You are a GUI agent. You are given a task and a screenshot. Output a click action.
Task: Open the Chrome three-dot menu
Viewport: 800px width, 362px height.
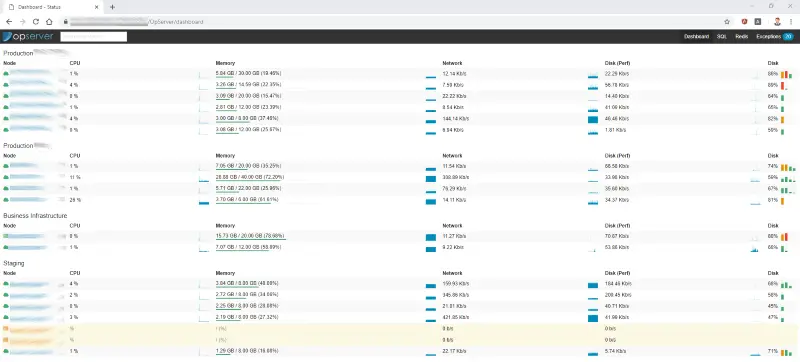[790, 22]
